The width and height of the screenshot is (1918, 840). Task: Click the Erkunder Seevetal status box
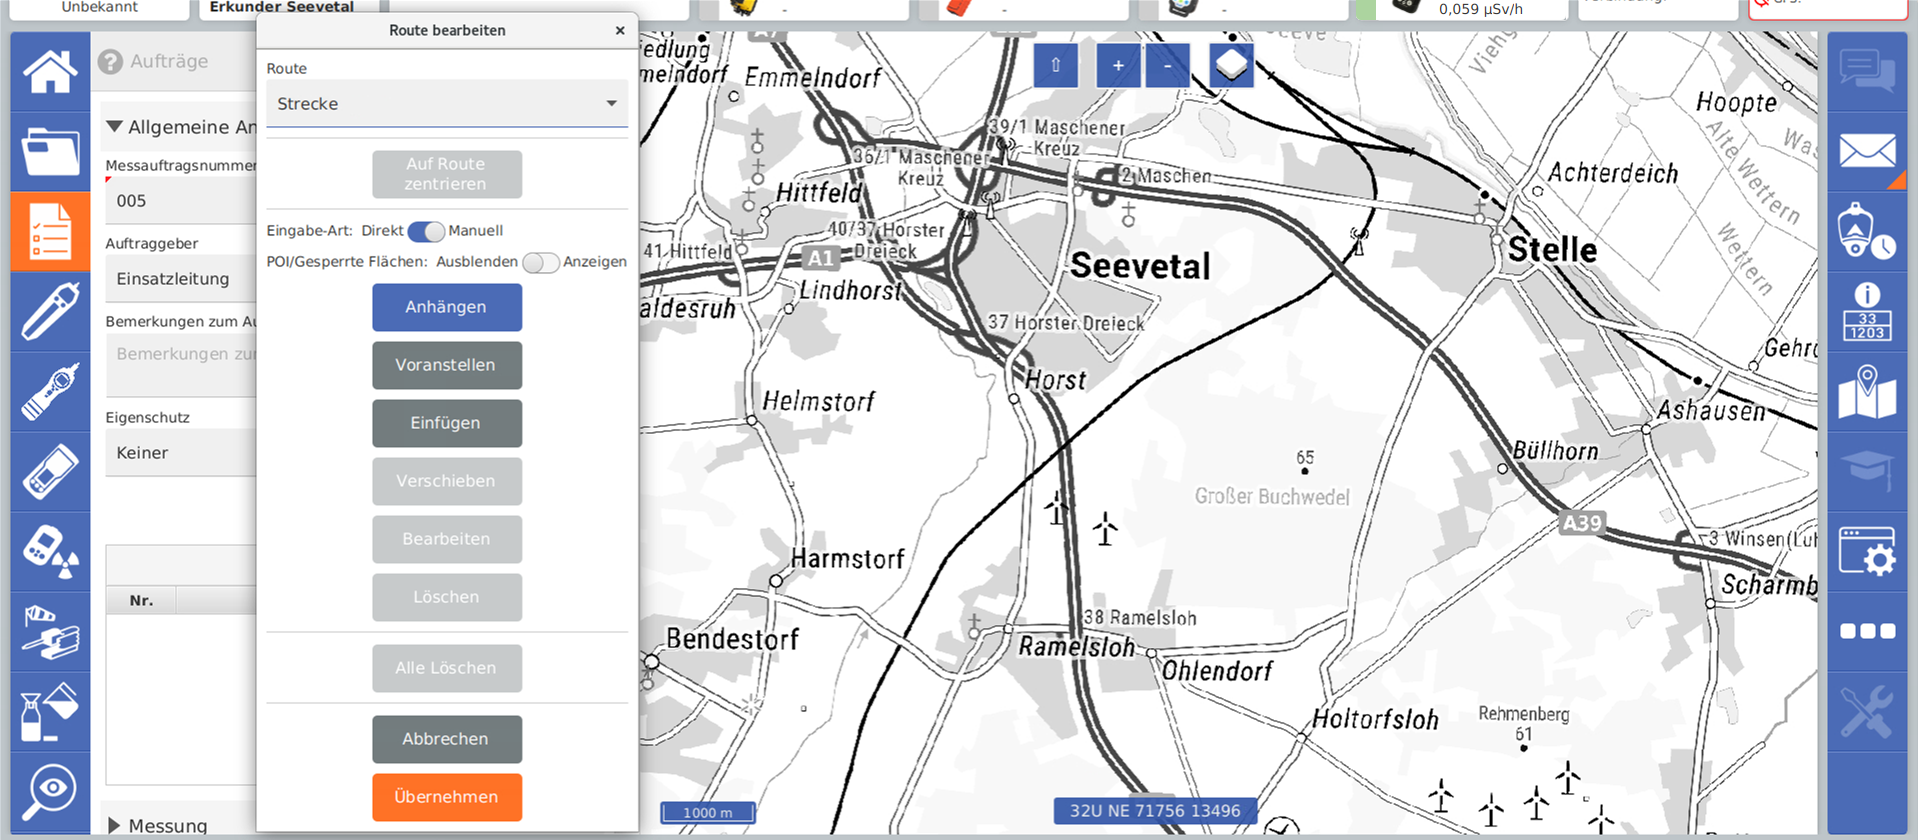pyautogui.click(x=283, y=8)
